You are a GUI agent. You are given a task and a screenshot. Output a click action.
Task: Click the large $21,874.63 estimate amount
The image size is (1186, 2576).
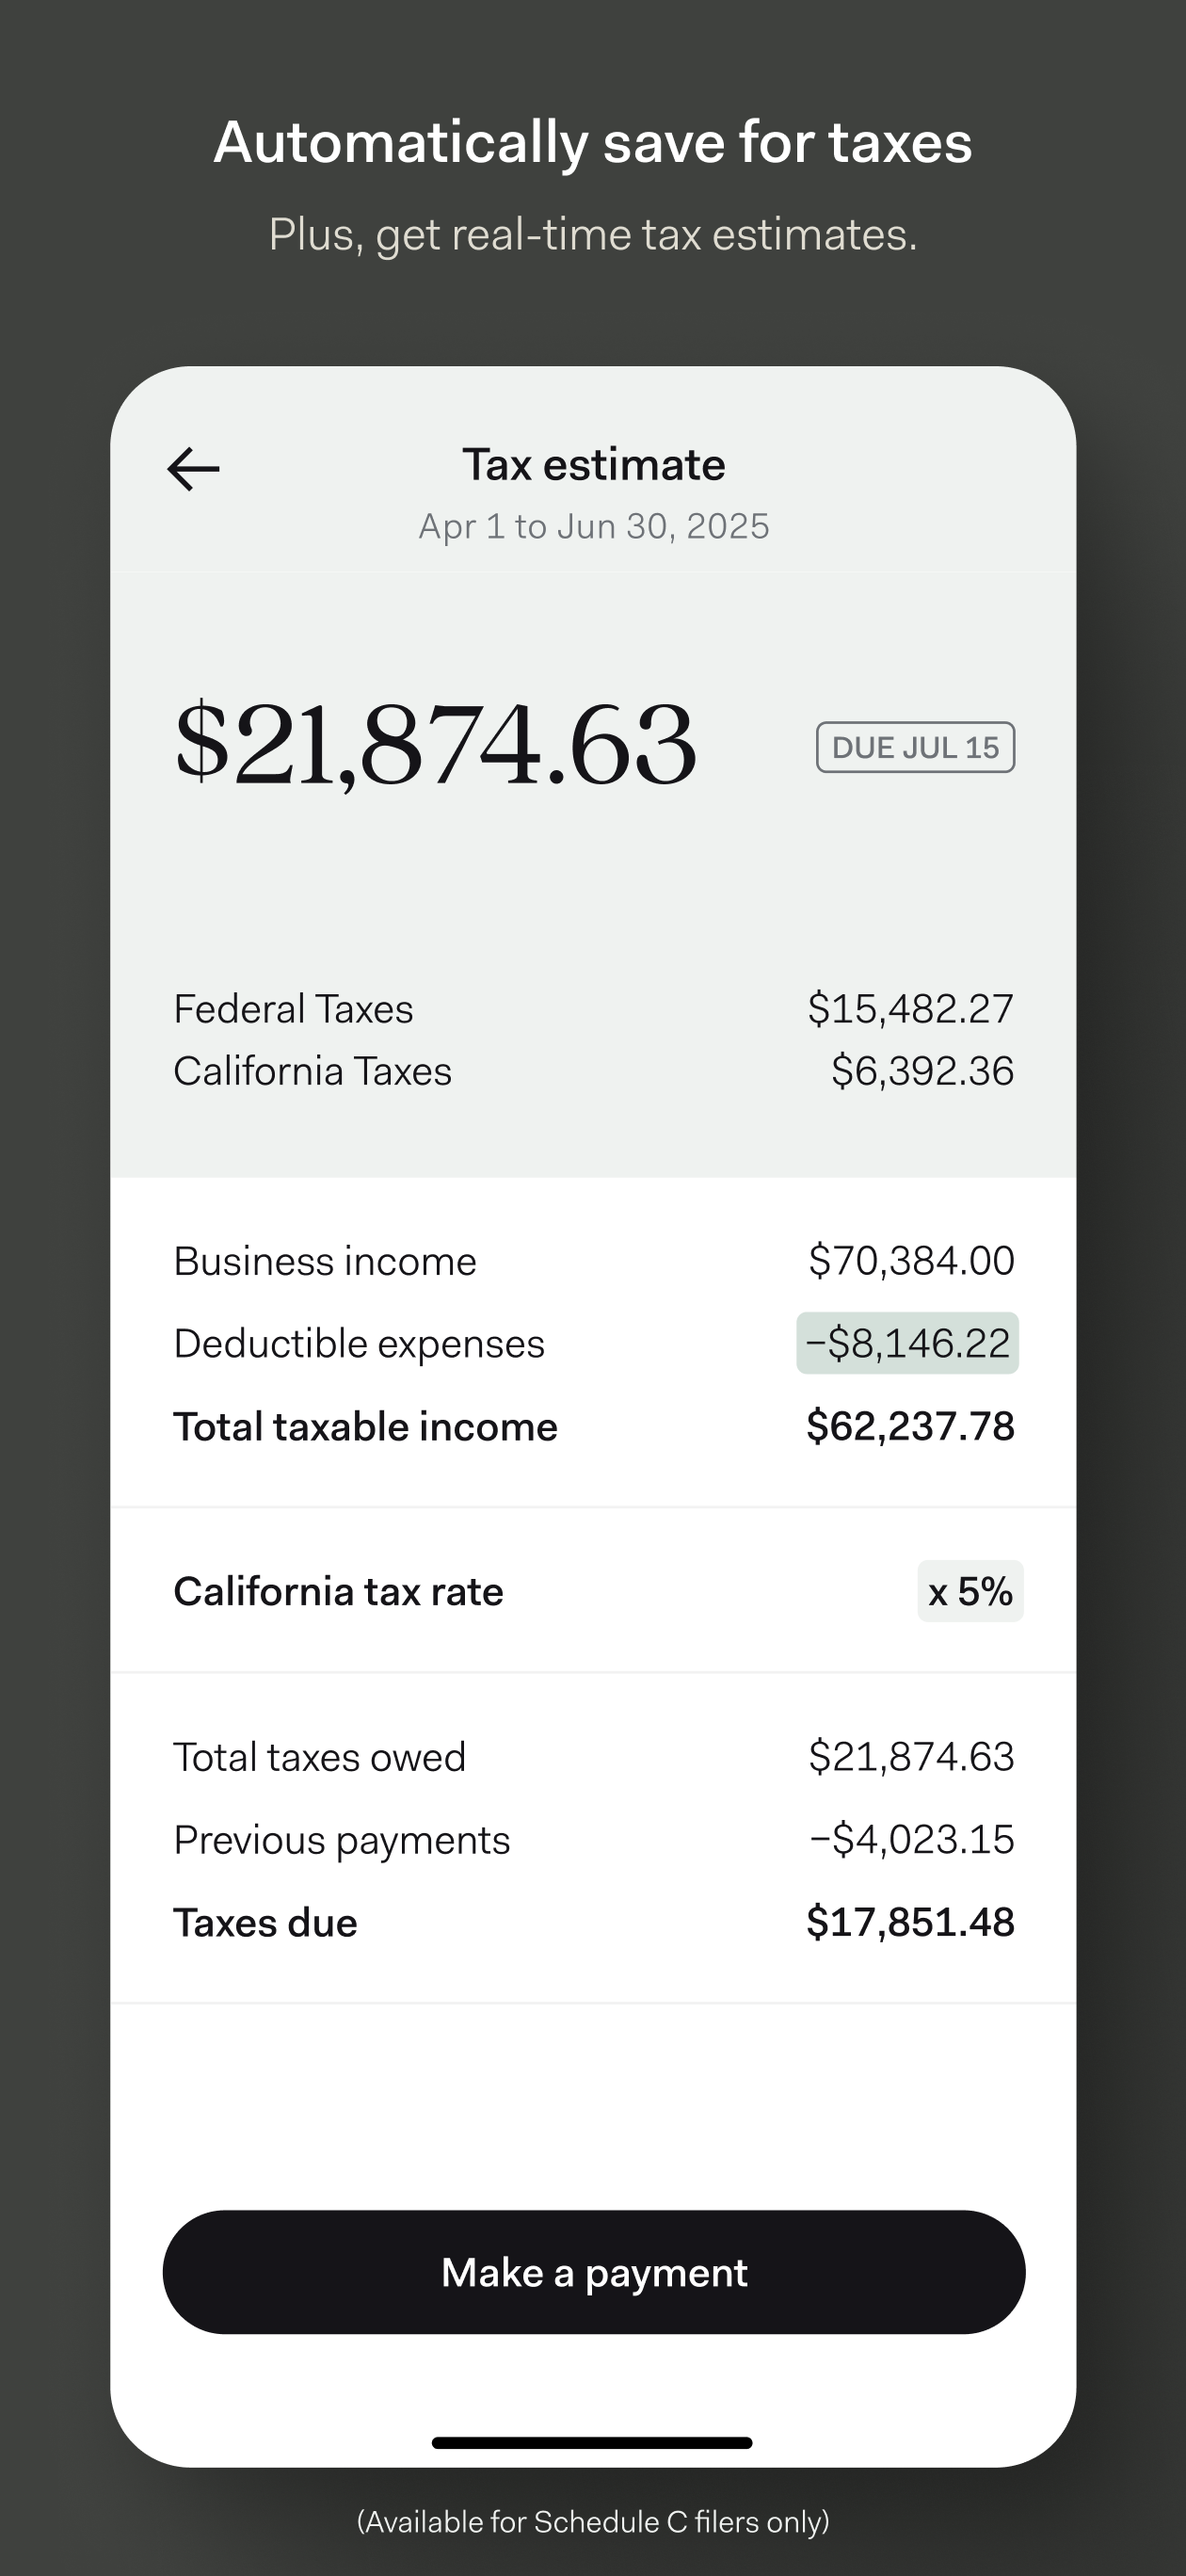[x=435, y=744]
